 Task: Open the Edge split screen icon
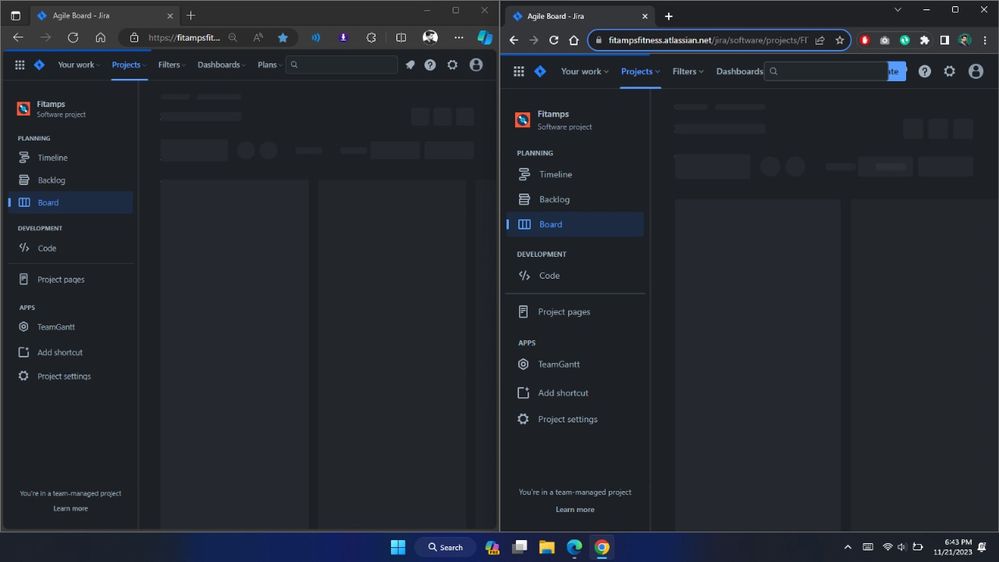[x=401, y=38]
